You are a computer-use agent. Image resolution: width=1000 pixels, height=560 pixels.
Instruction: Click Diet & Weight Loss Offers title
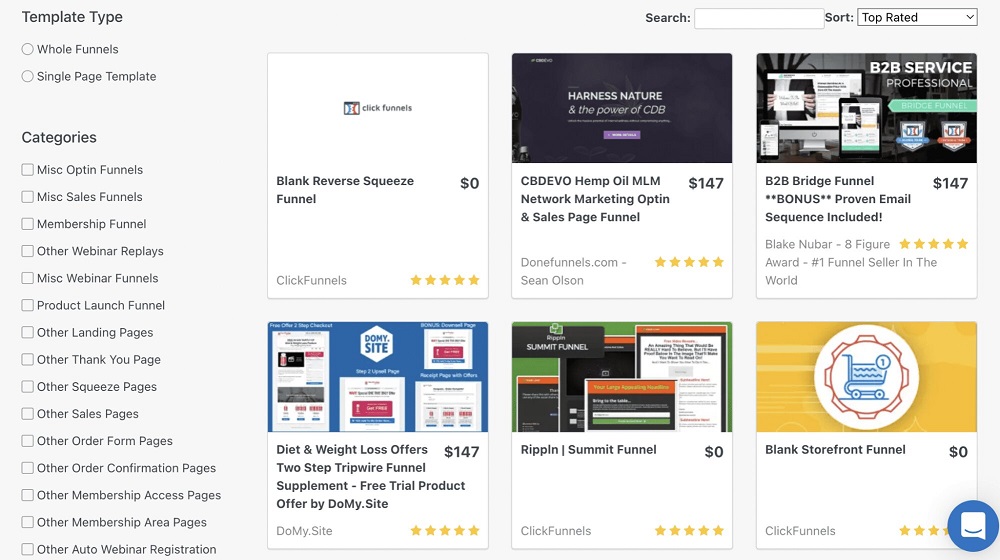tap(371, 476)
